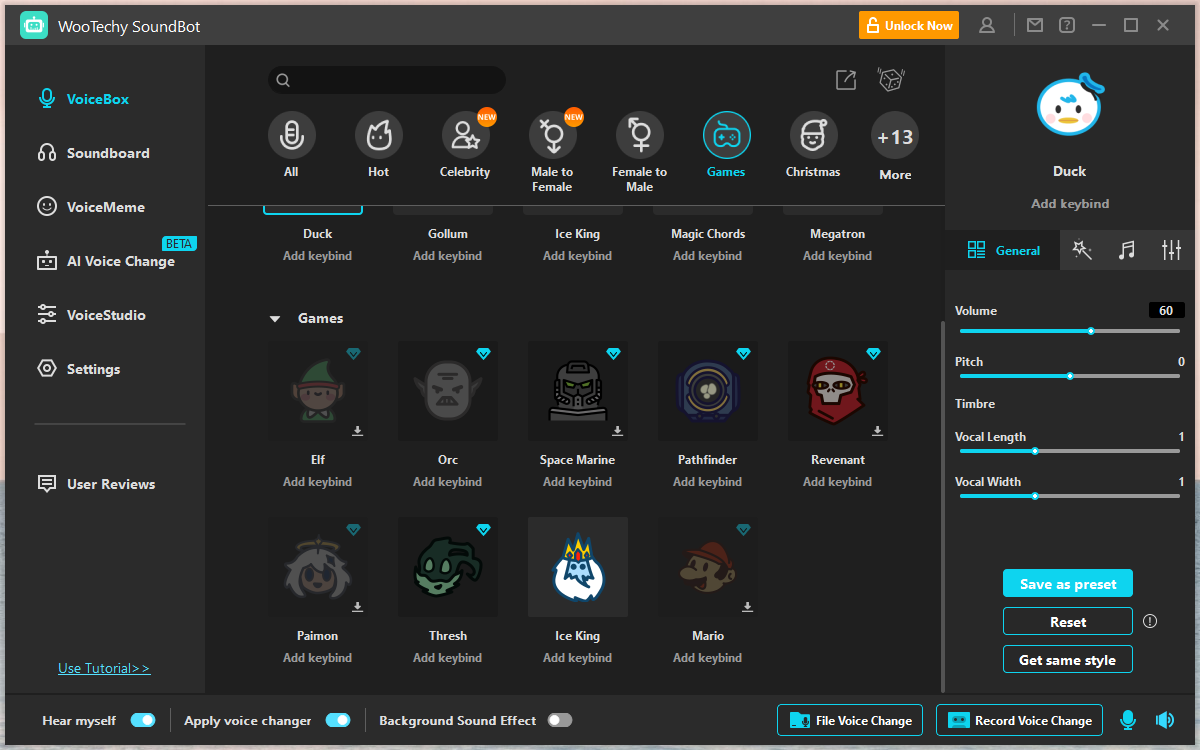Click Save as preset button
1200x750 pixels.
coord(1068,584)
